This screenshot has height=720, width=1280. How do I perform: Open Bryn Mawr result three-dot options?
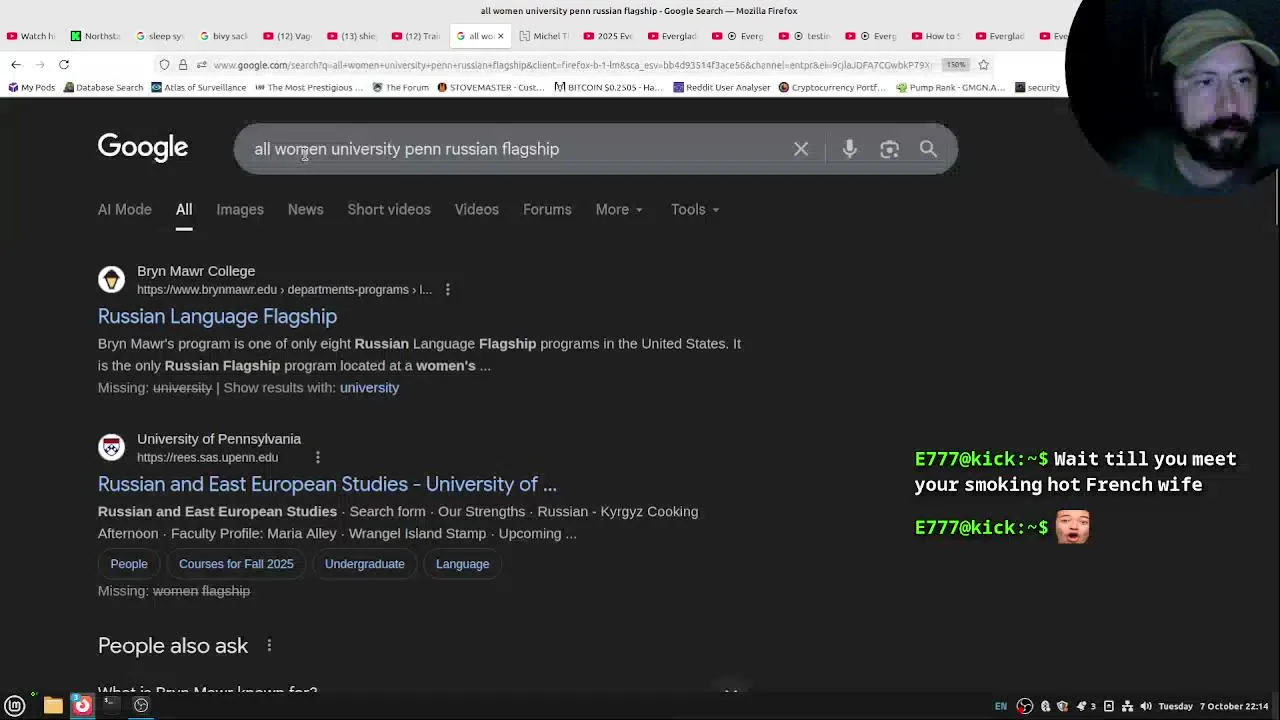click(447, 290)
